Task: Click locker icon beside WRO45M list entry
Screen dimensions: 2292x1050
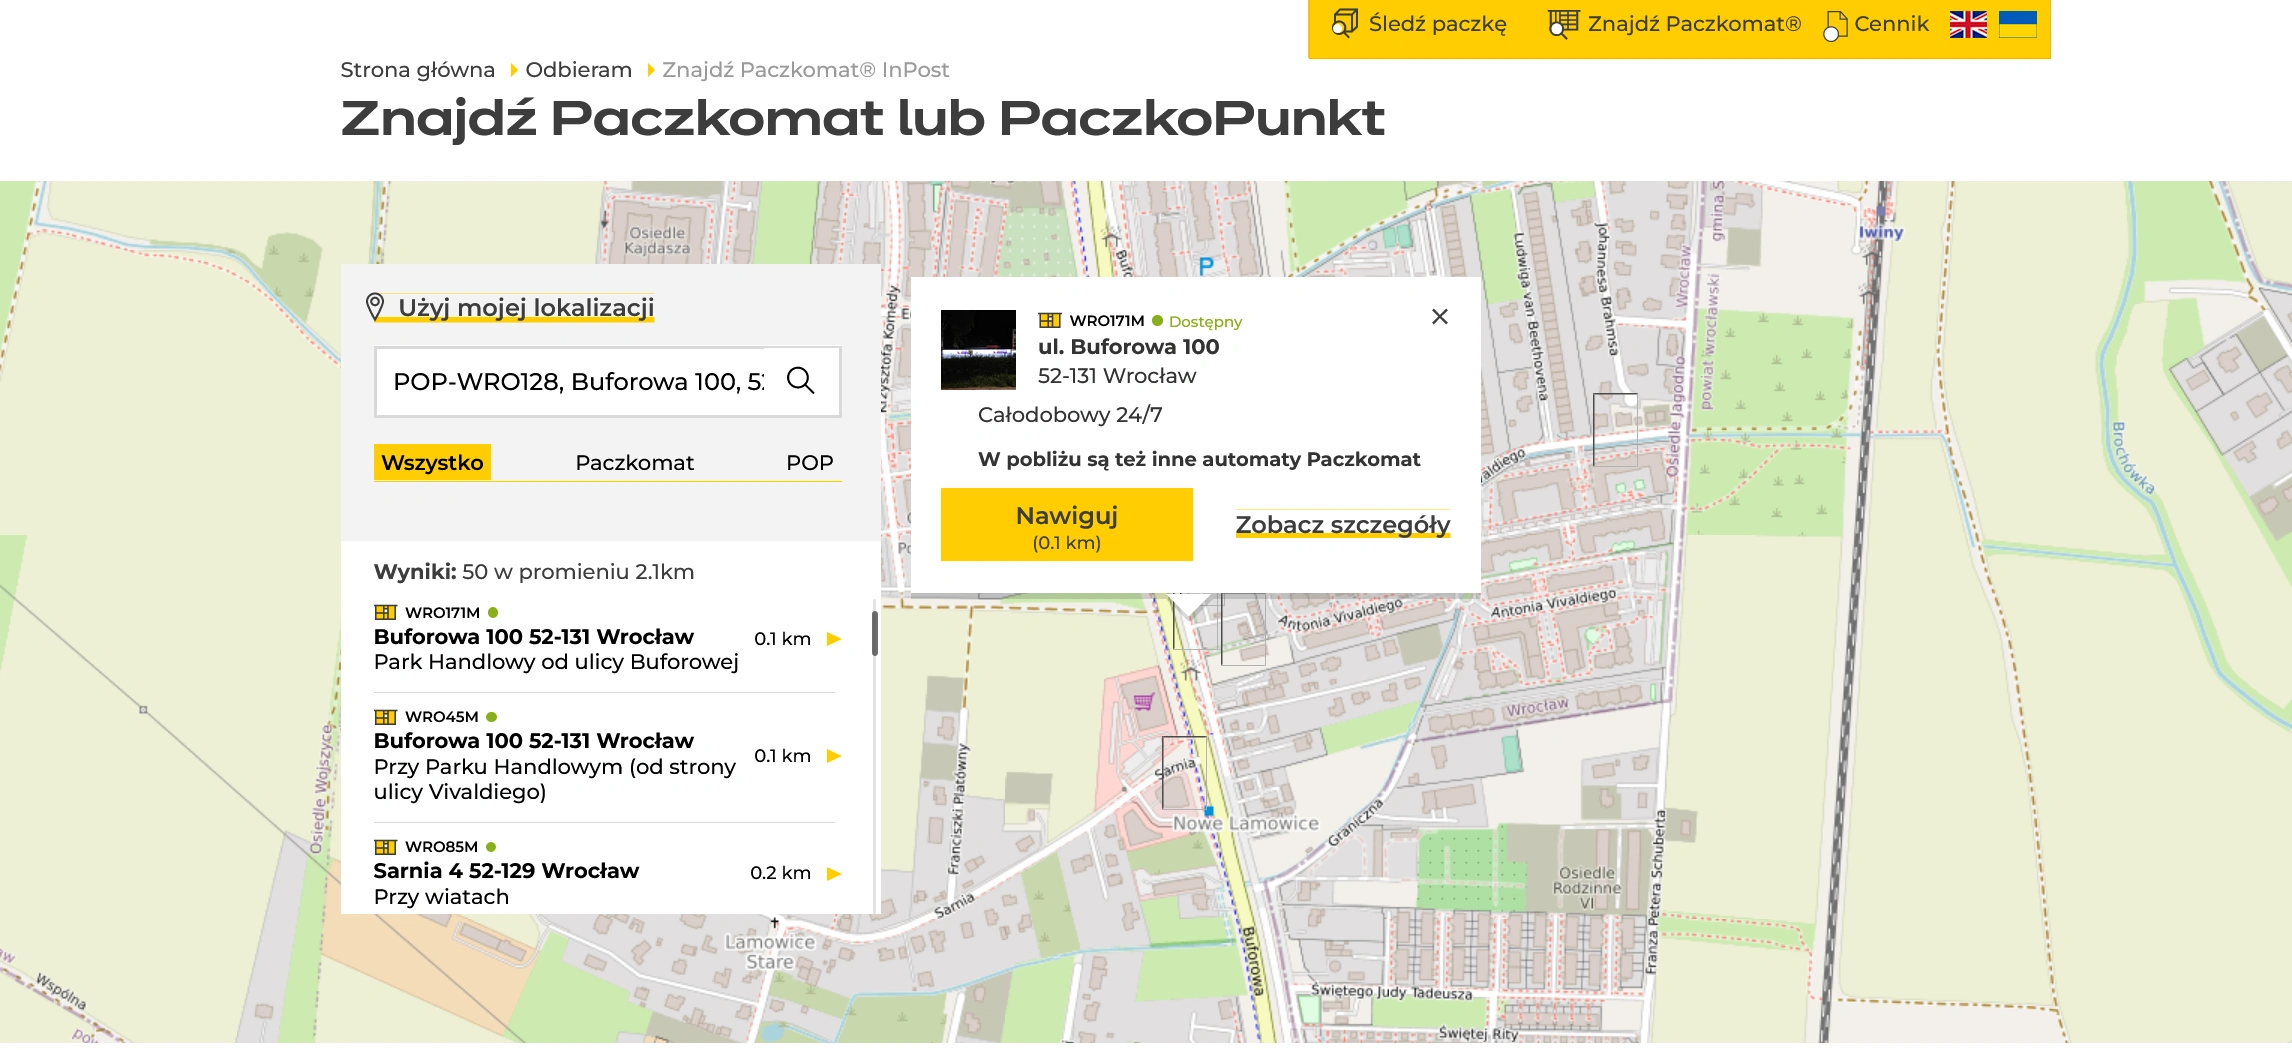Action: pos(385,717)
